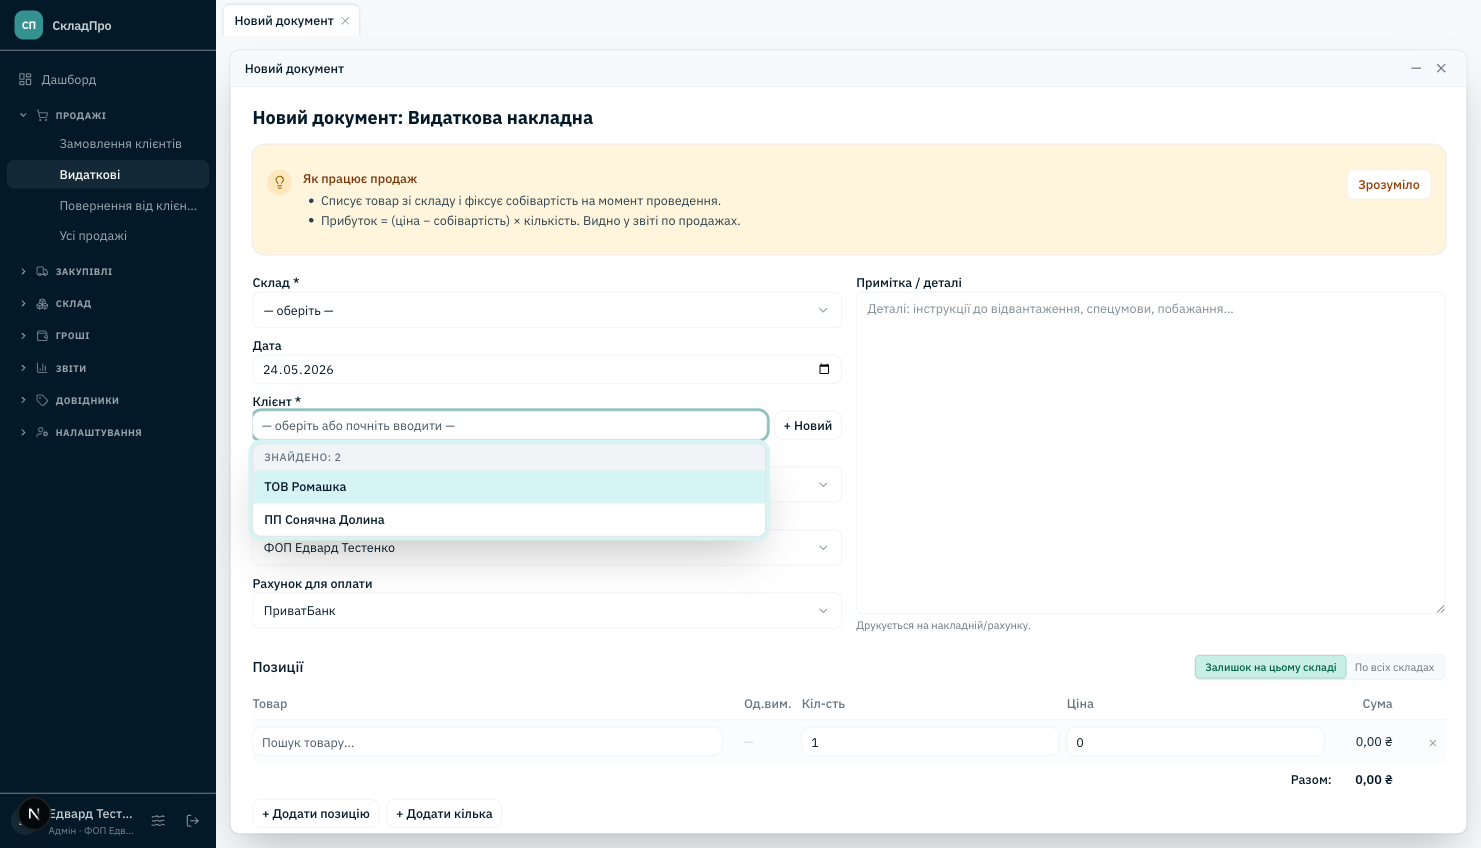
Task: Expand the ЗАКУПІВЛІ section
Action: tap(23, 271)
